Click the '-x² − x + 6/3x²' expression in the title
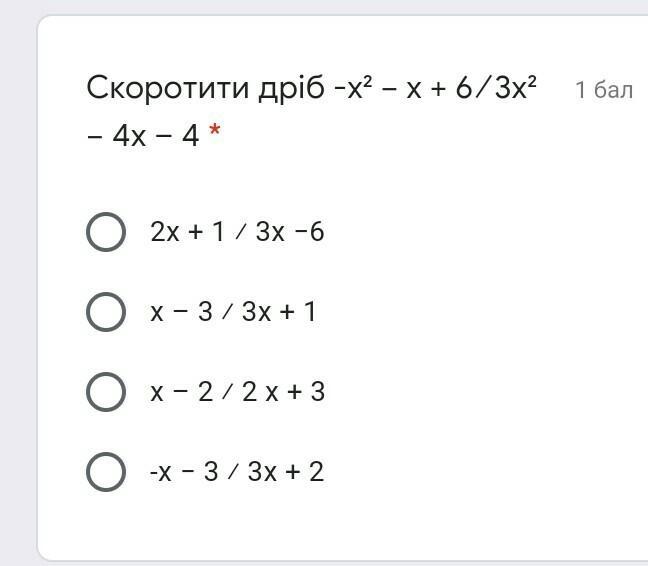 436,88
